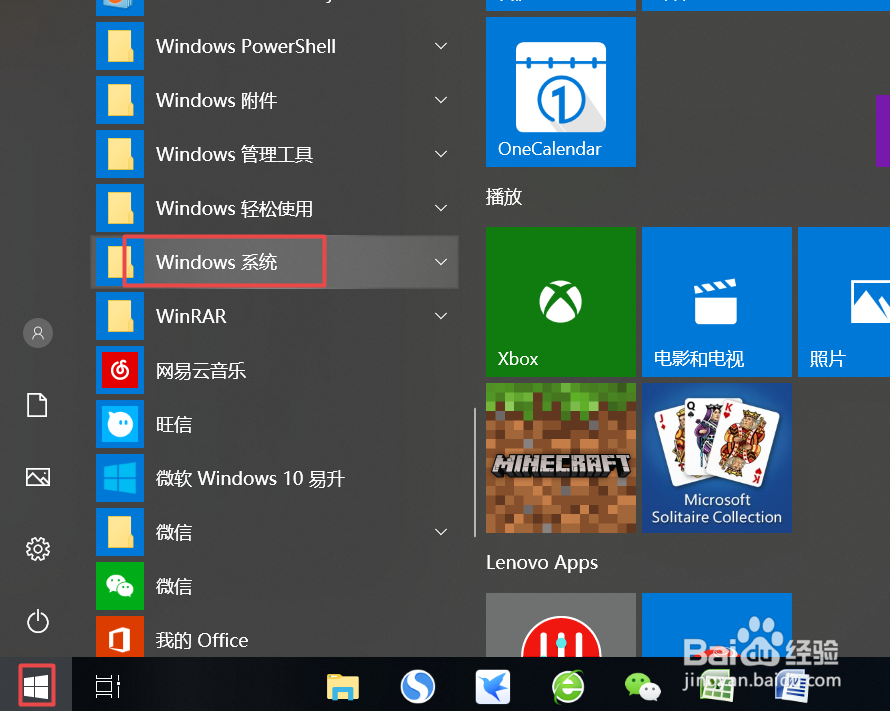Open the Xbox tile
Image resolution: width=890 pixels, height=711 pixels.
(560, 302)
